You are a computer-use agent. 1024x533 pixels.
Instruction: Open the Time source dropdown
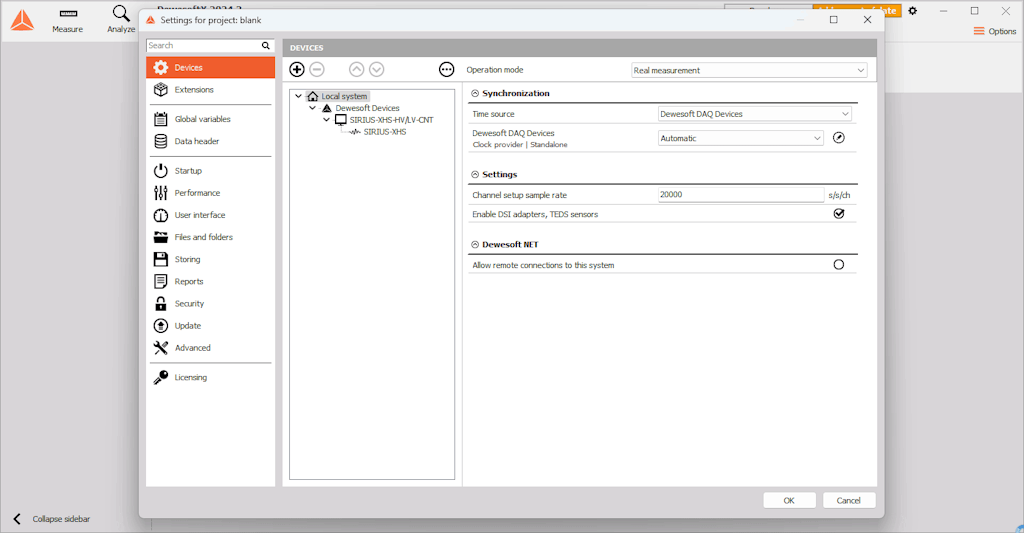pos(754,114)
